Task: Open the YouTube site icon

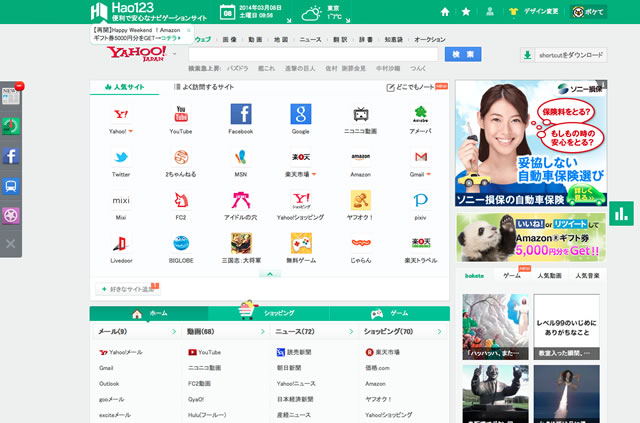Action: 181,114
